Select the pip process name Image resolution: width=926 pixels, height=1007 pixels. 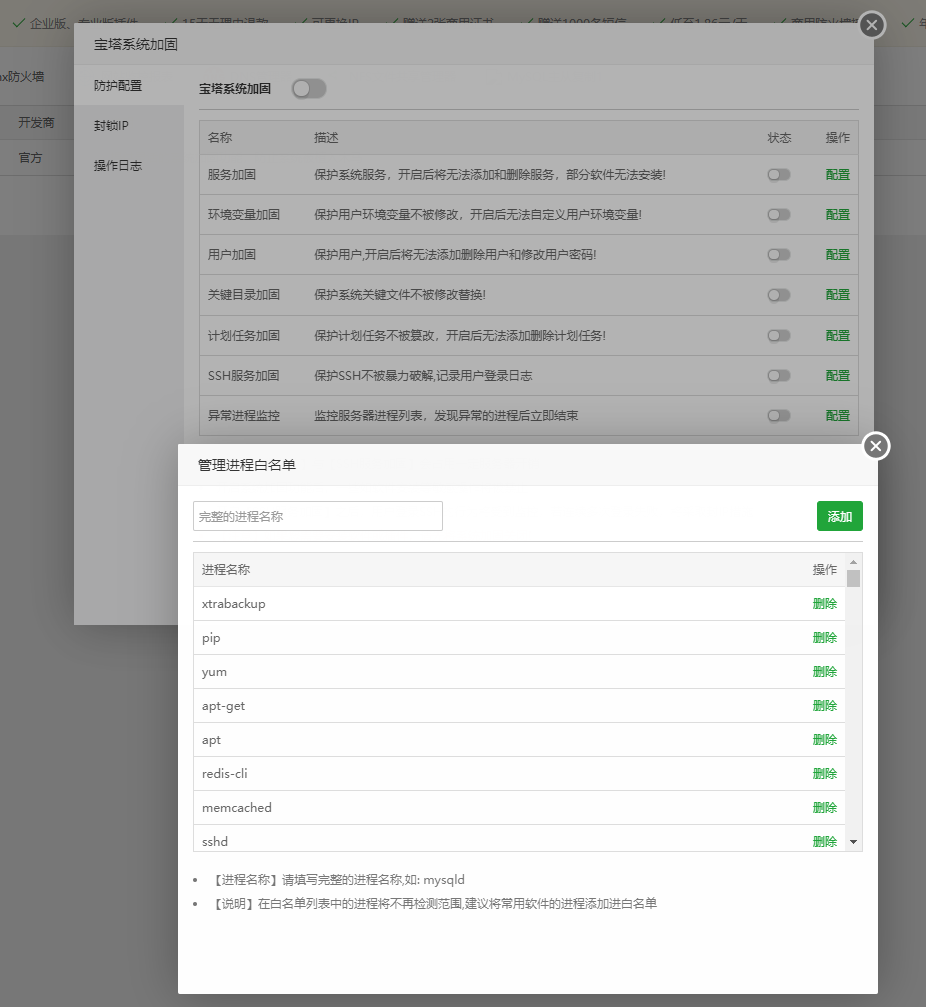211,638
